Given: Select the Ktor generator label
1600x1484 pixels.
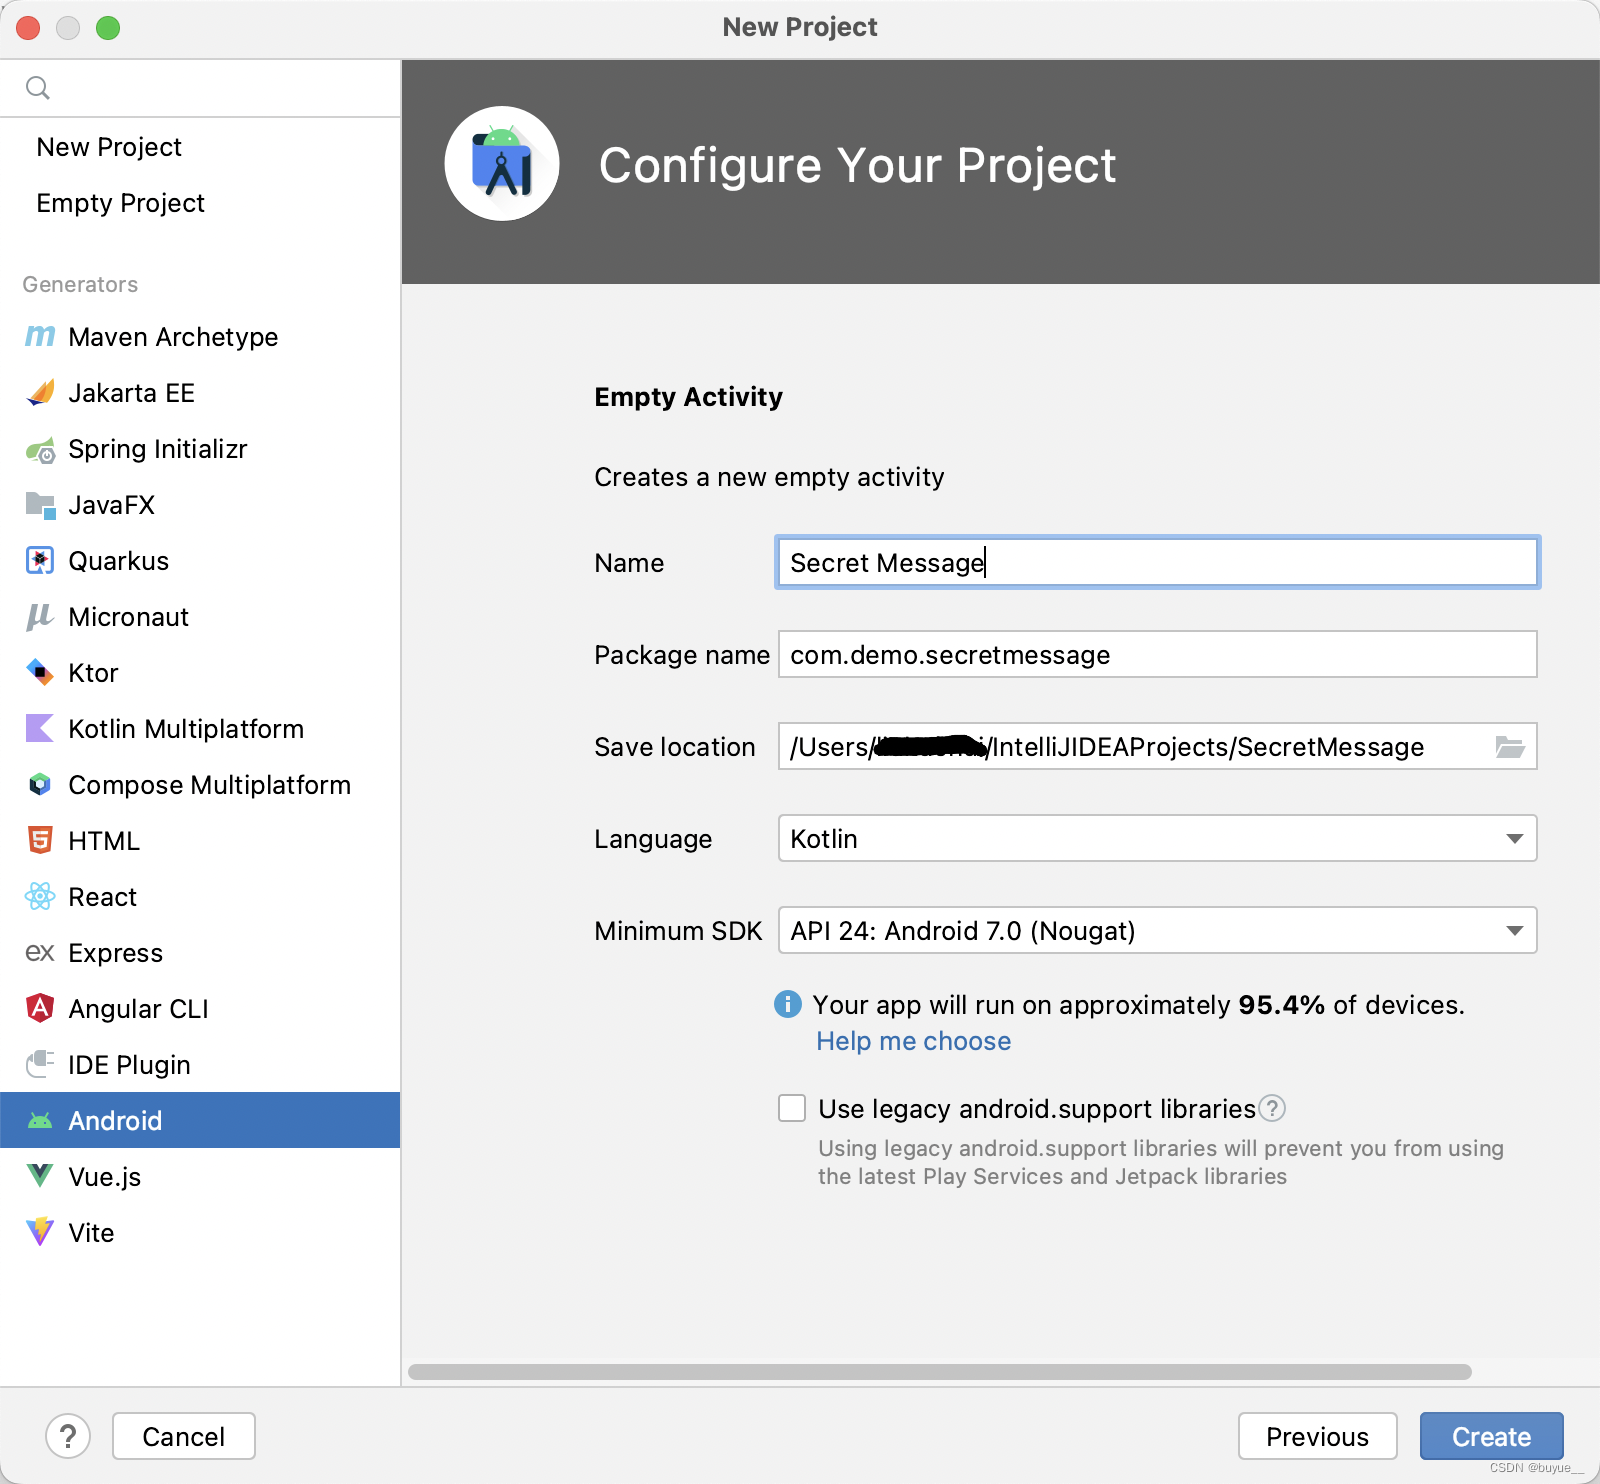Looking at the screenshot, I should [93, 673].
